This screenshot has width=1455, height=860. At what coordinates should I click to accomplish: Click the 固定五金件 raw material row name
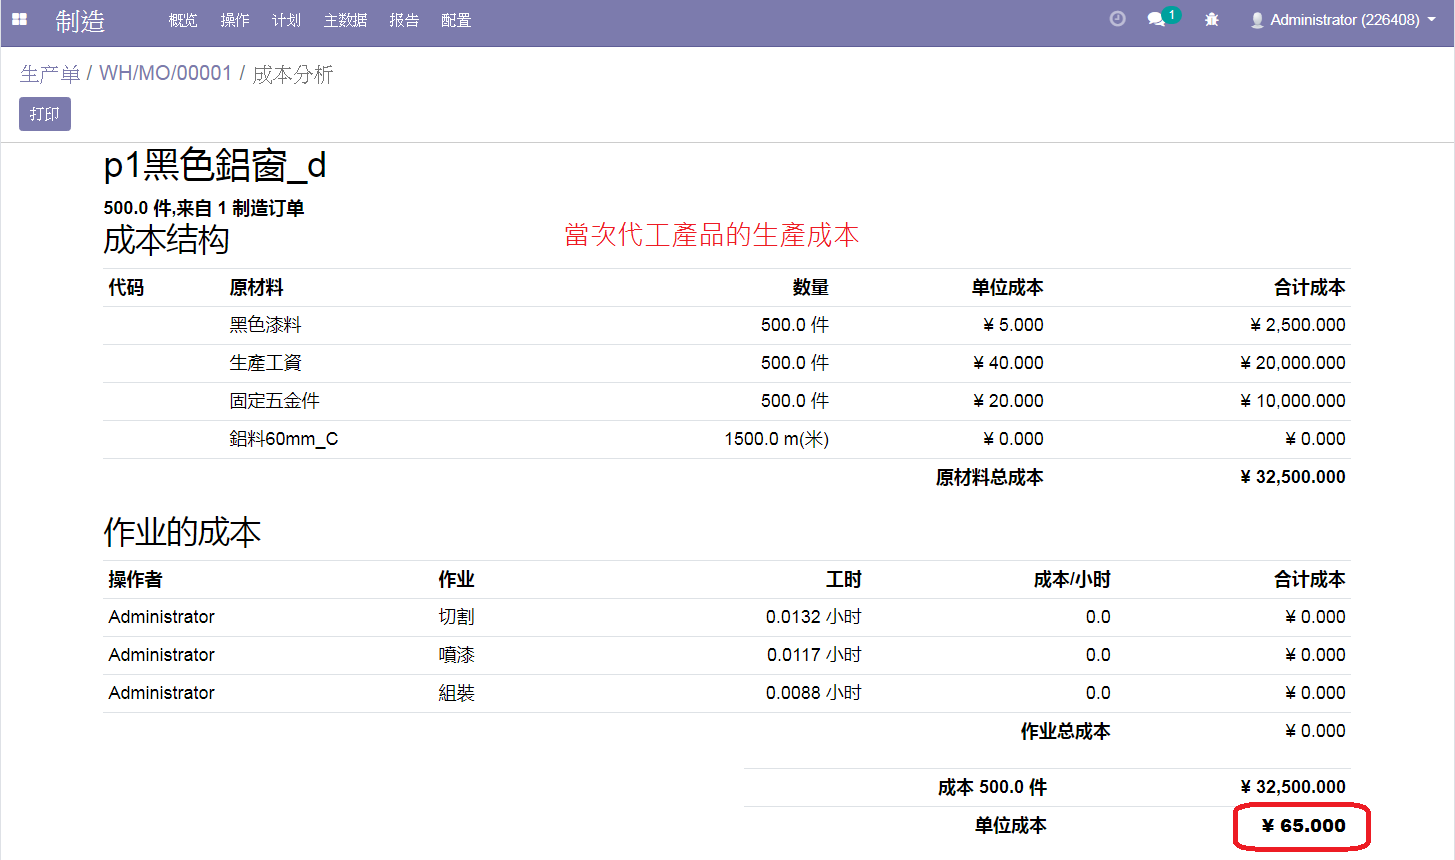pyautogui.click(x=274, y=401)
